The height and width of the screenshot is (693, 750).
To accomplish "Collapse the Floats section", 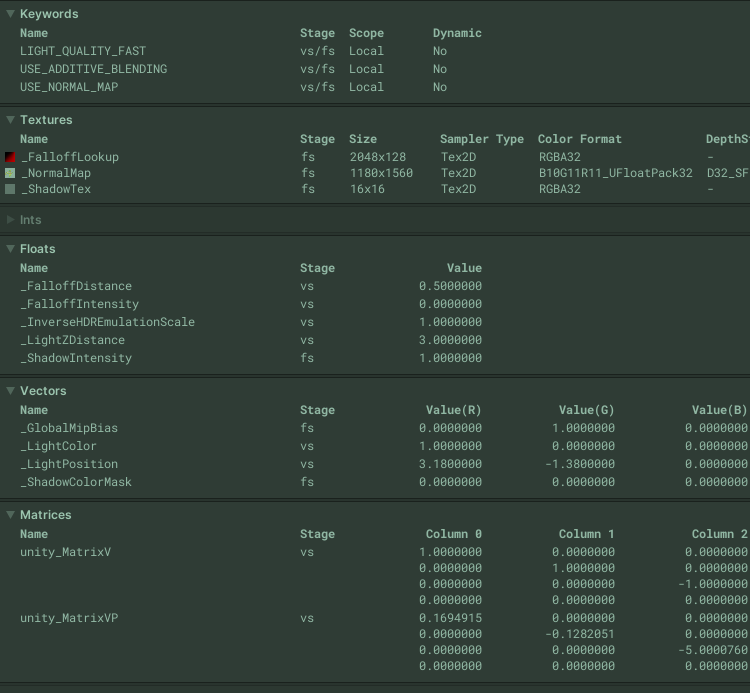I will [11, 249].
